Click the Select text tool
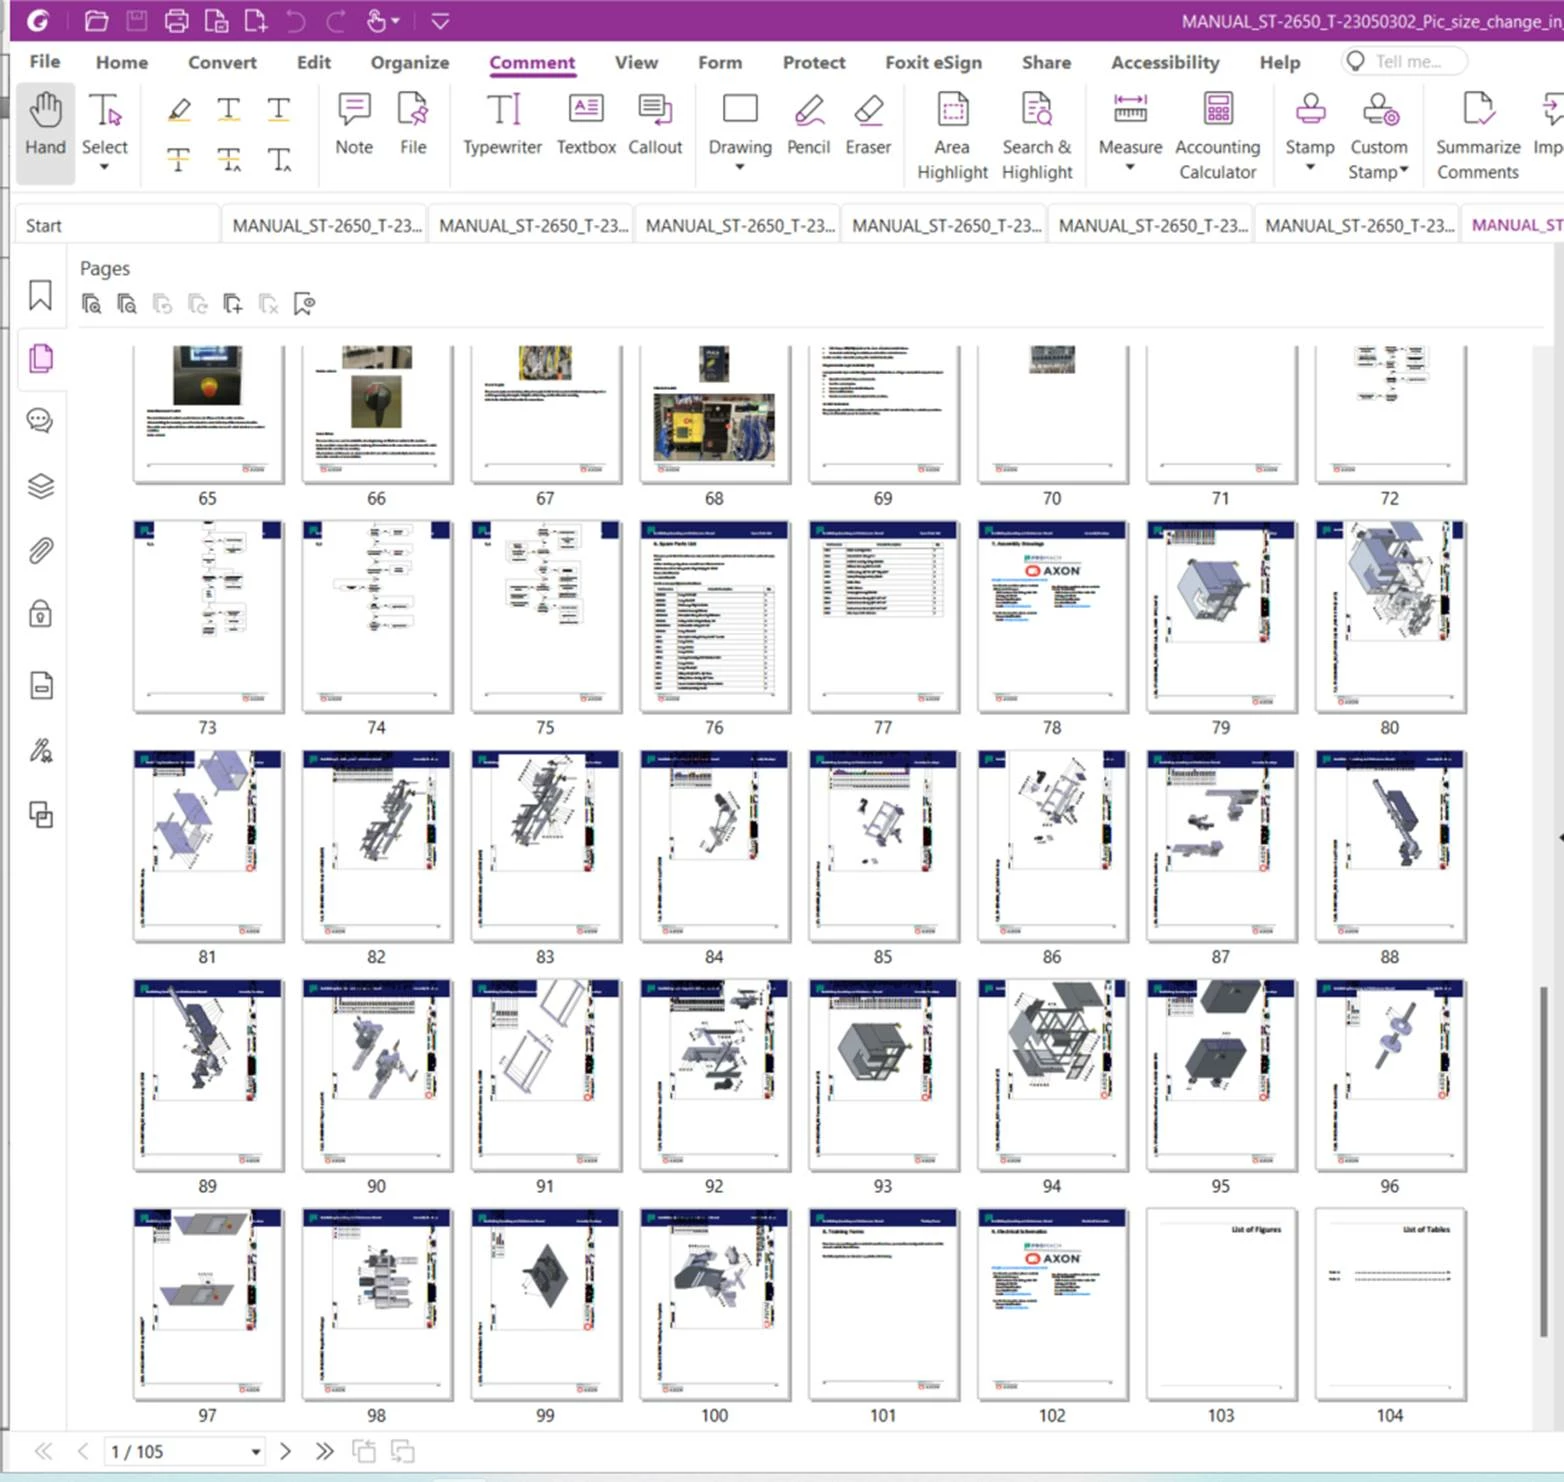 (x=105, y=123)
